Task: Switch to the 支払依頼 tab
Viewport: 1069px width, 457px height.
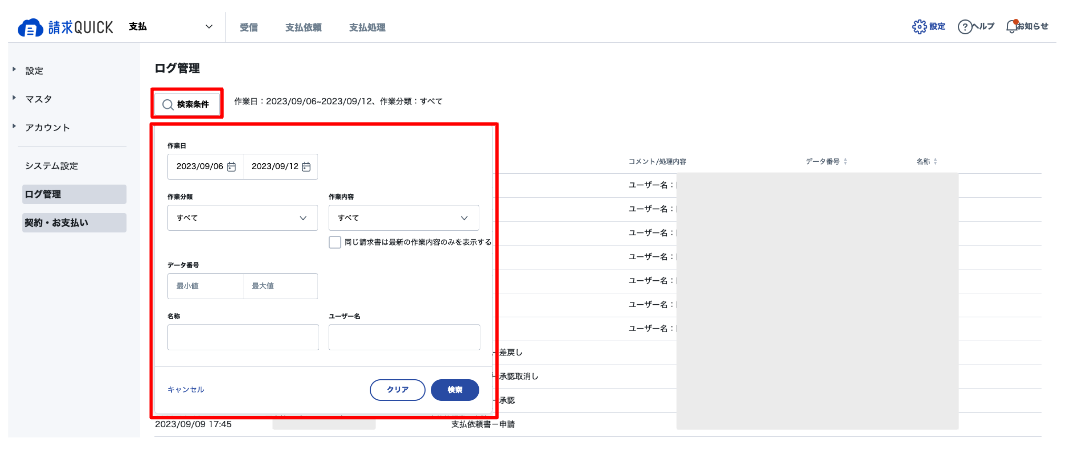Action: [x=303, y=27]
